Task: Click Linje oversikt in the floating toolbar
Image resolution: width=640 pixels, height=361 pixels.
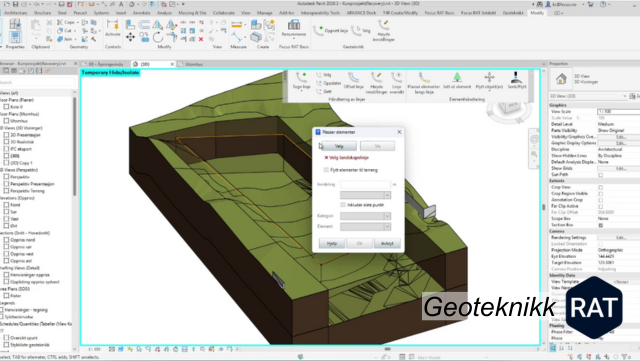Action: pos(396,83)
